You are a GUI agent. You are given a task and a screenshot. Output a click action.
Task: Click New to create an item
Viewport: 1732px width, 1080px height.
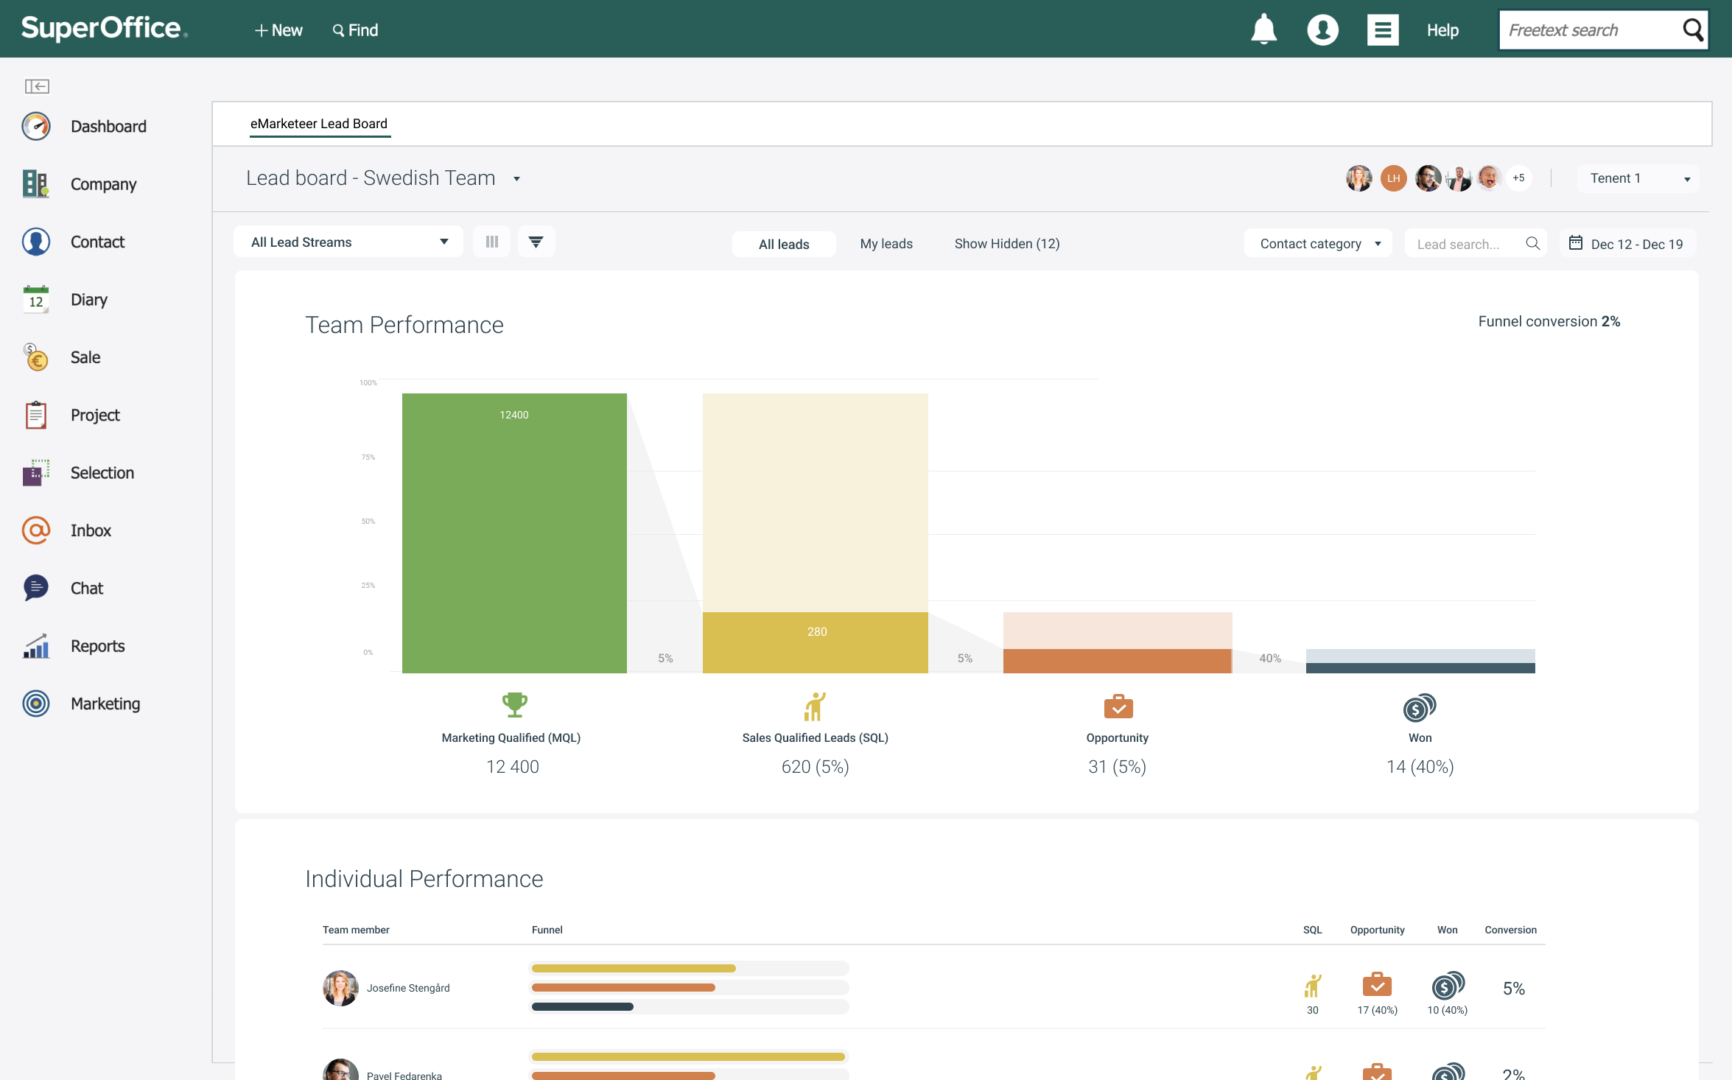point(278,29)
